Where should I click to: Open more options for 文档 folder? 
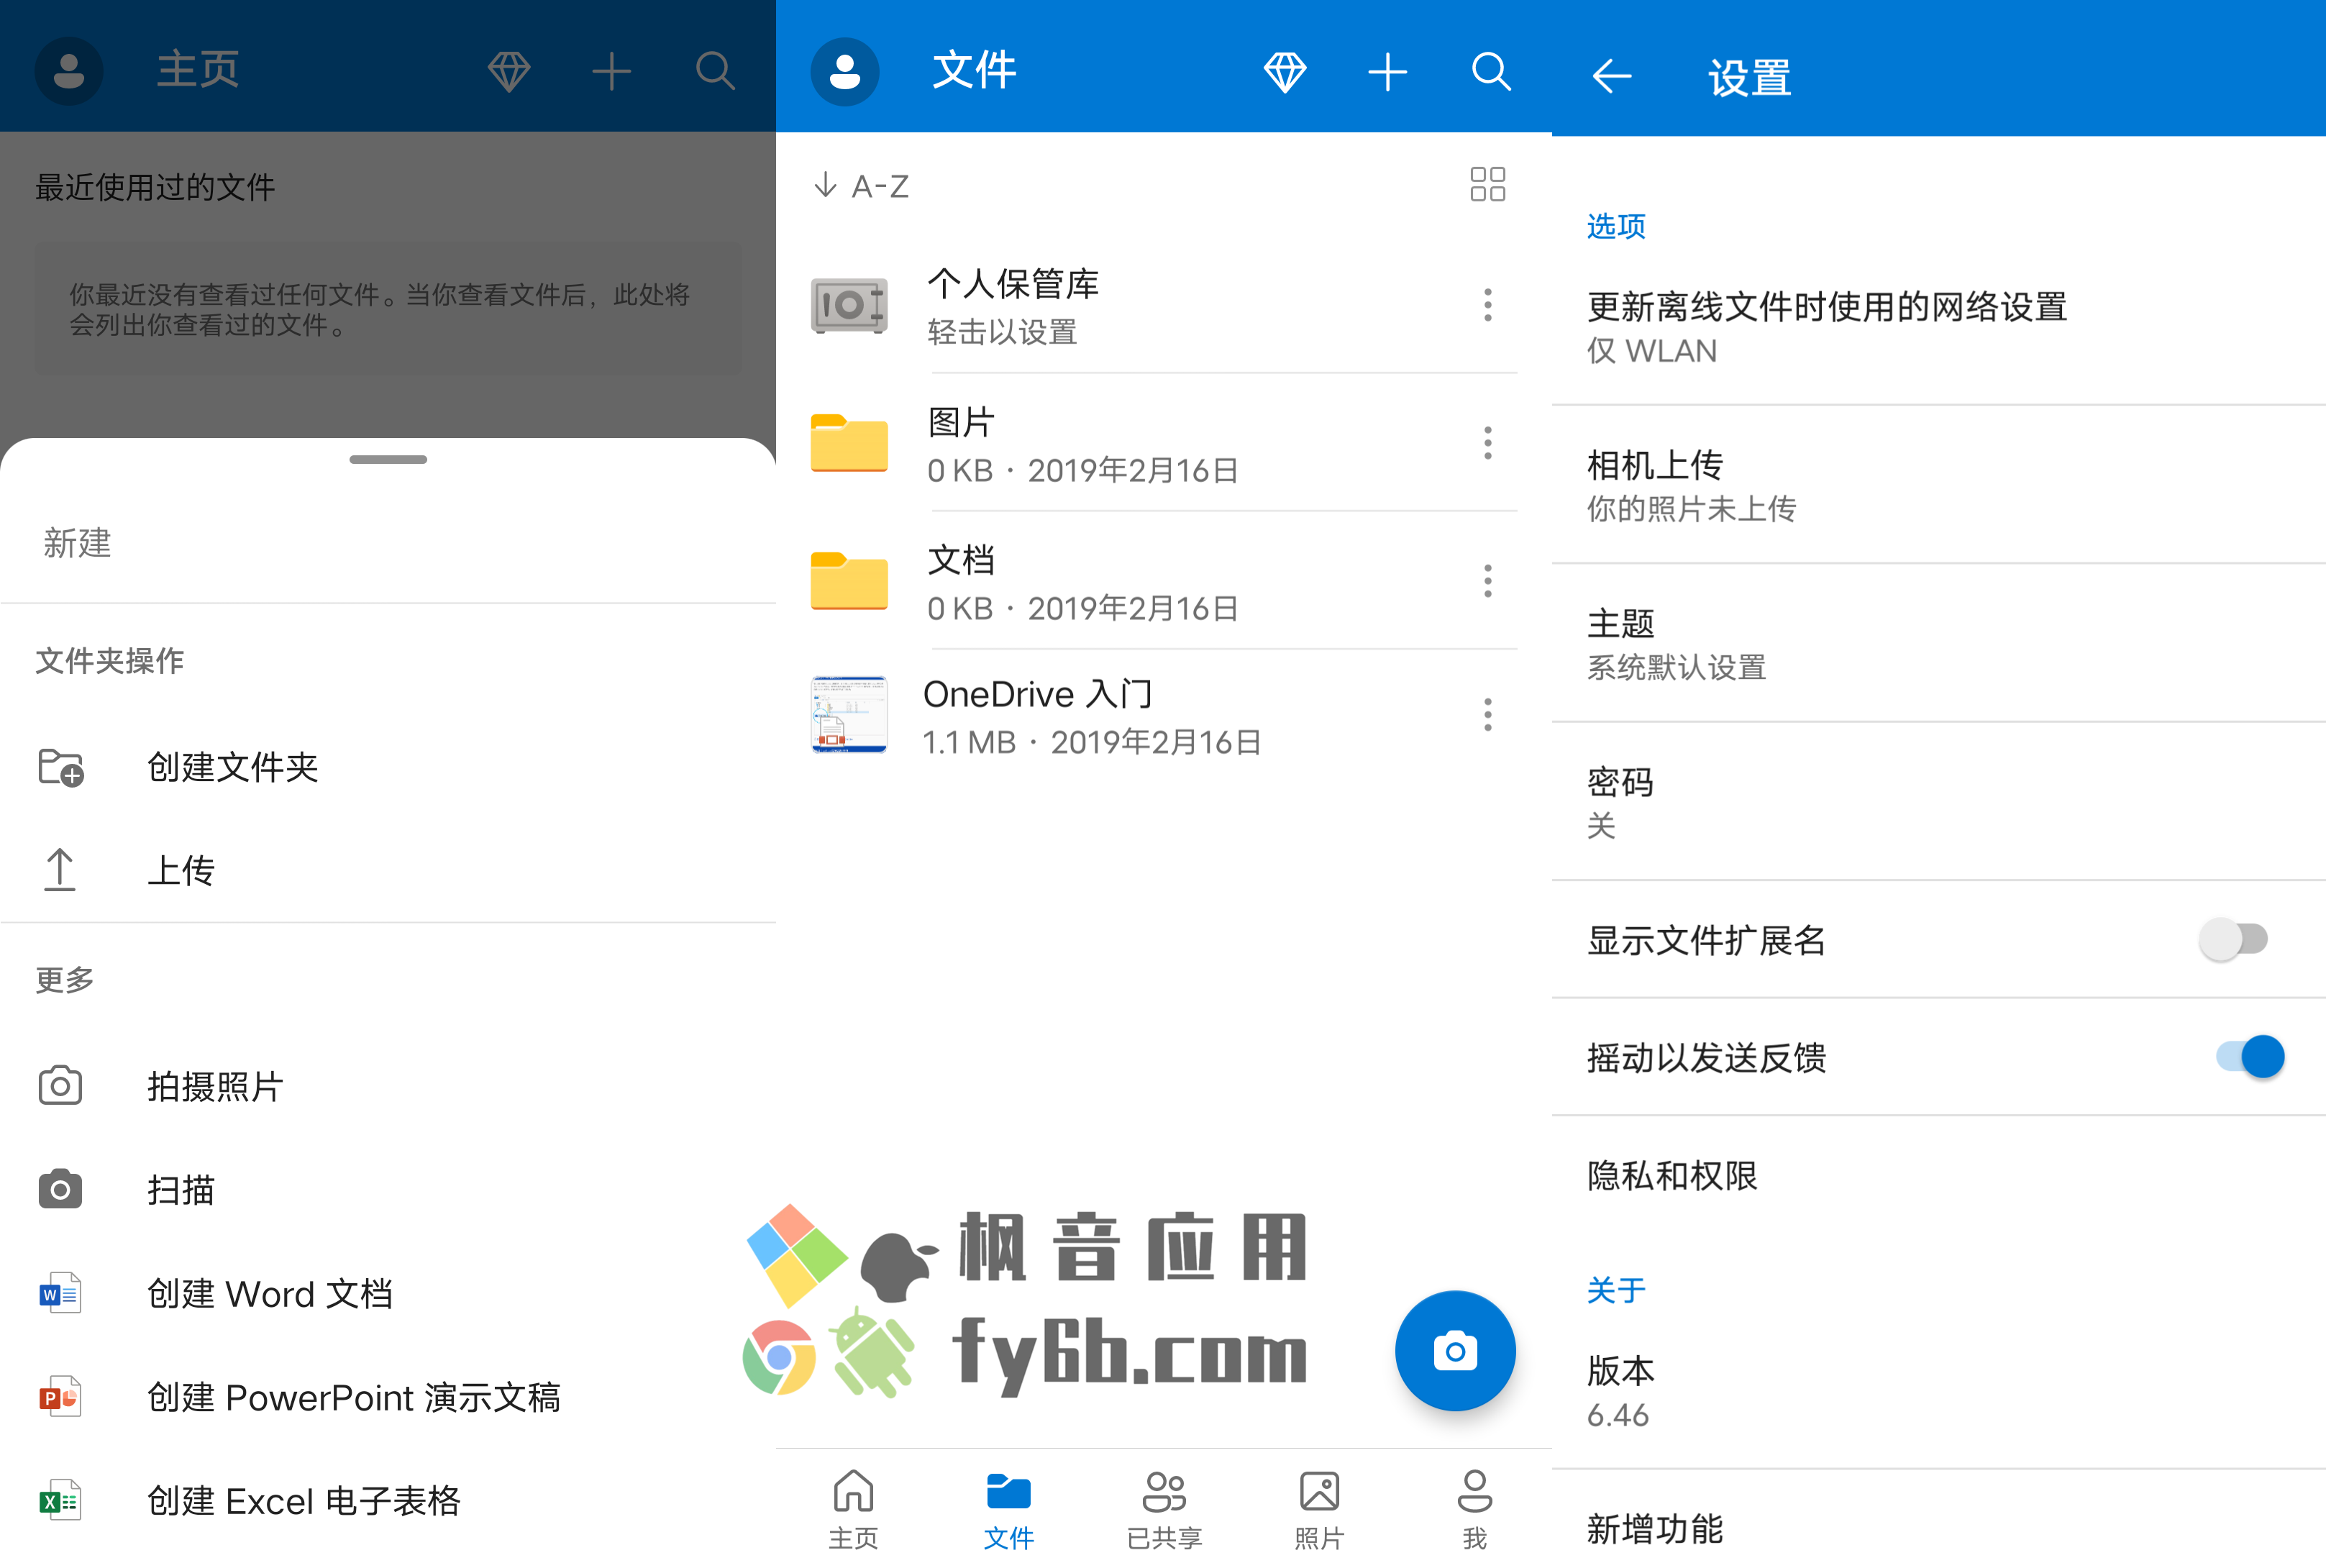tap(1488, 581)
